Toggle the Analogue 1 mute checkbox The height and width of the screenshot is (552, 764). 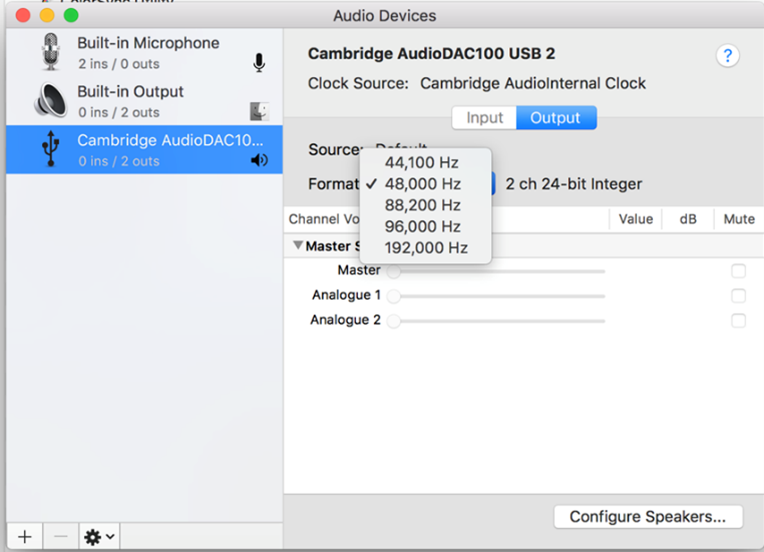click(738, 296)
